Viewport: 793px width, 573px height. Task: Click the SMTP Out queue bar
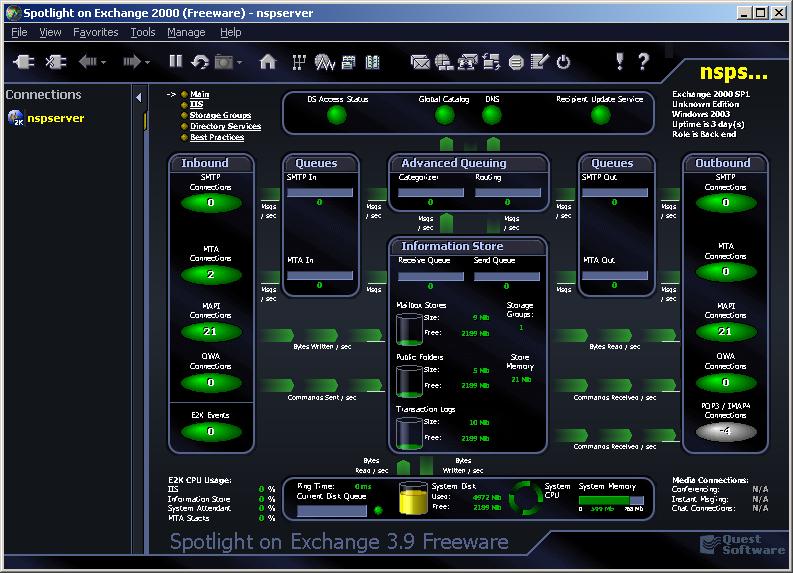(615, 193)
